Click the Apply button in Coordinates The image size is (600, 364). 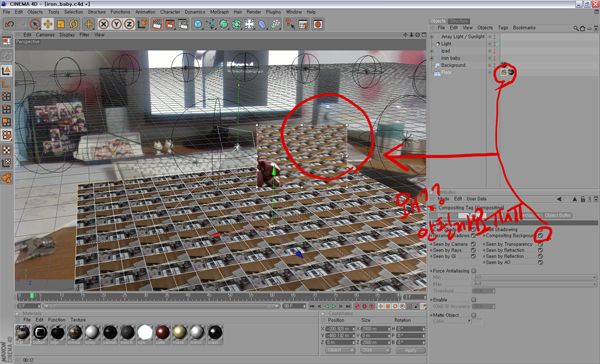[x=410, y=350]
